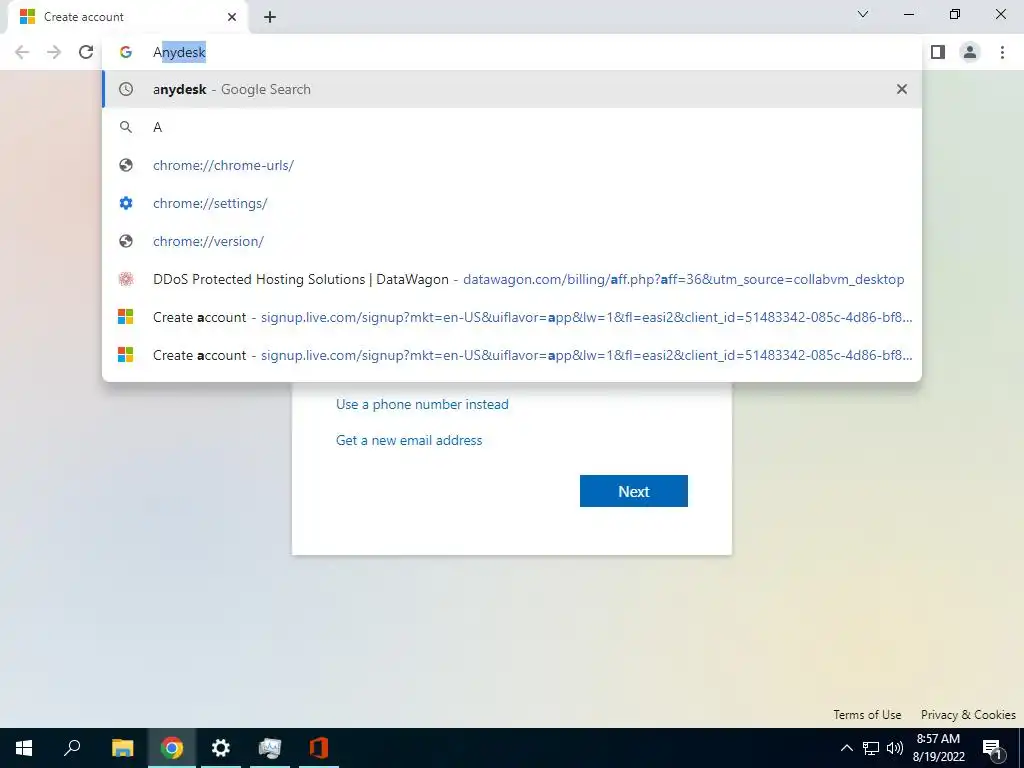Toggle the browser side panel icon
This screenshot has height=768, width=1024.
coord(938,52)
